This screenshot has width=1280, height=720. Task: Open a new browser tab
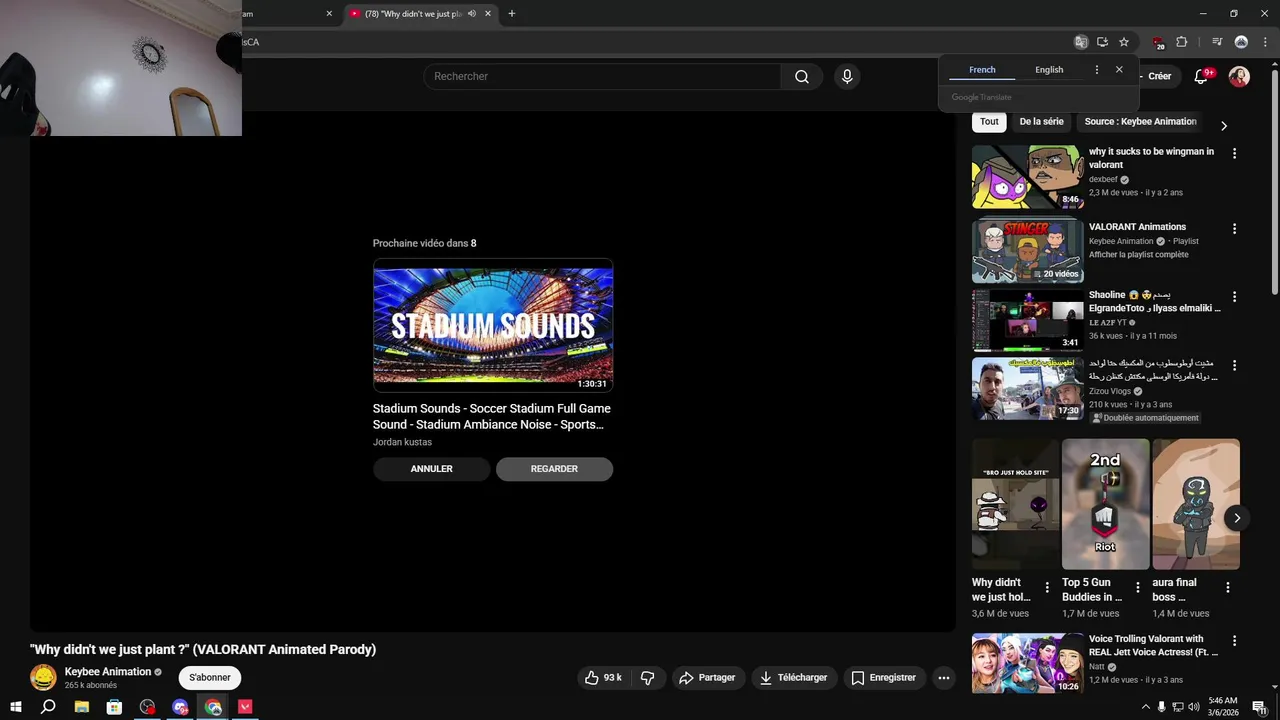(x=512, y=14)
